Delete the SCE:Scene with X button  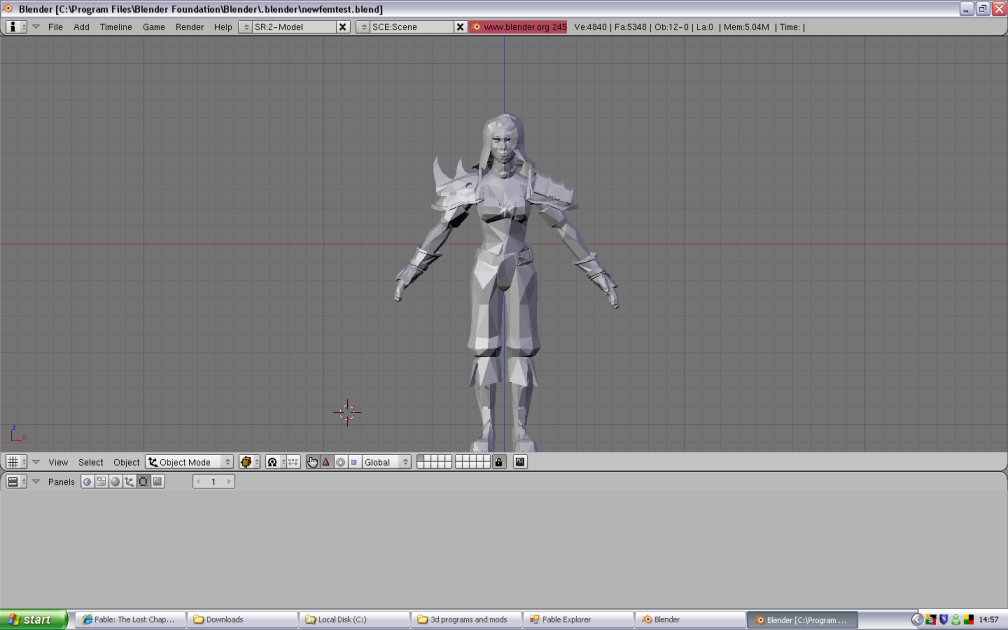coord(461,27)
